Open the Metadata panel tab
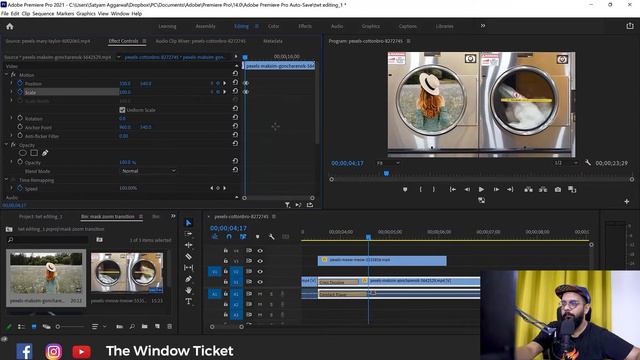Screen dimensions: 640x360 tap(273, 41)
